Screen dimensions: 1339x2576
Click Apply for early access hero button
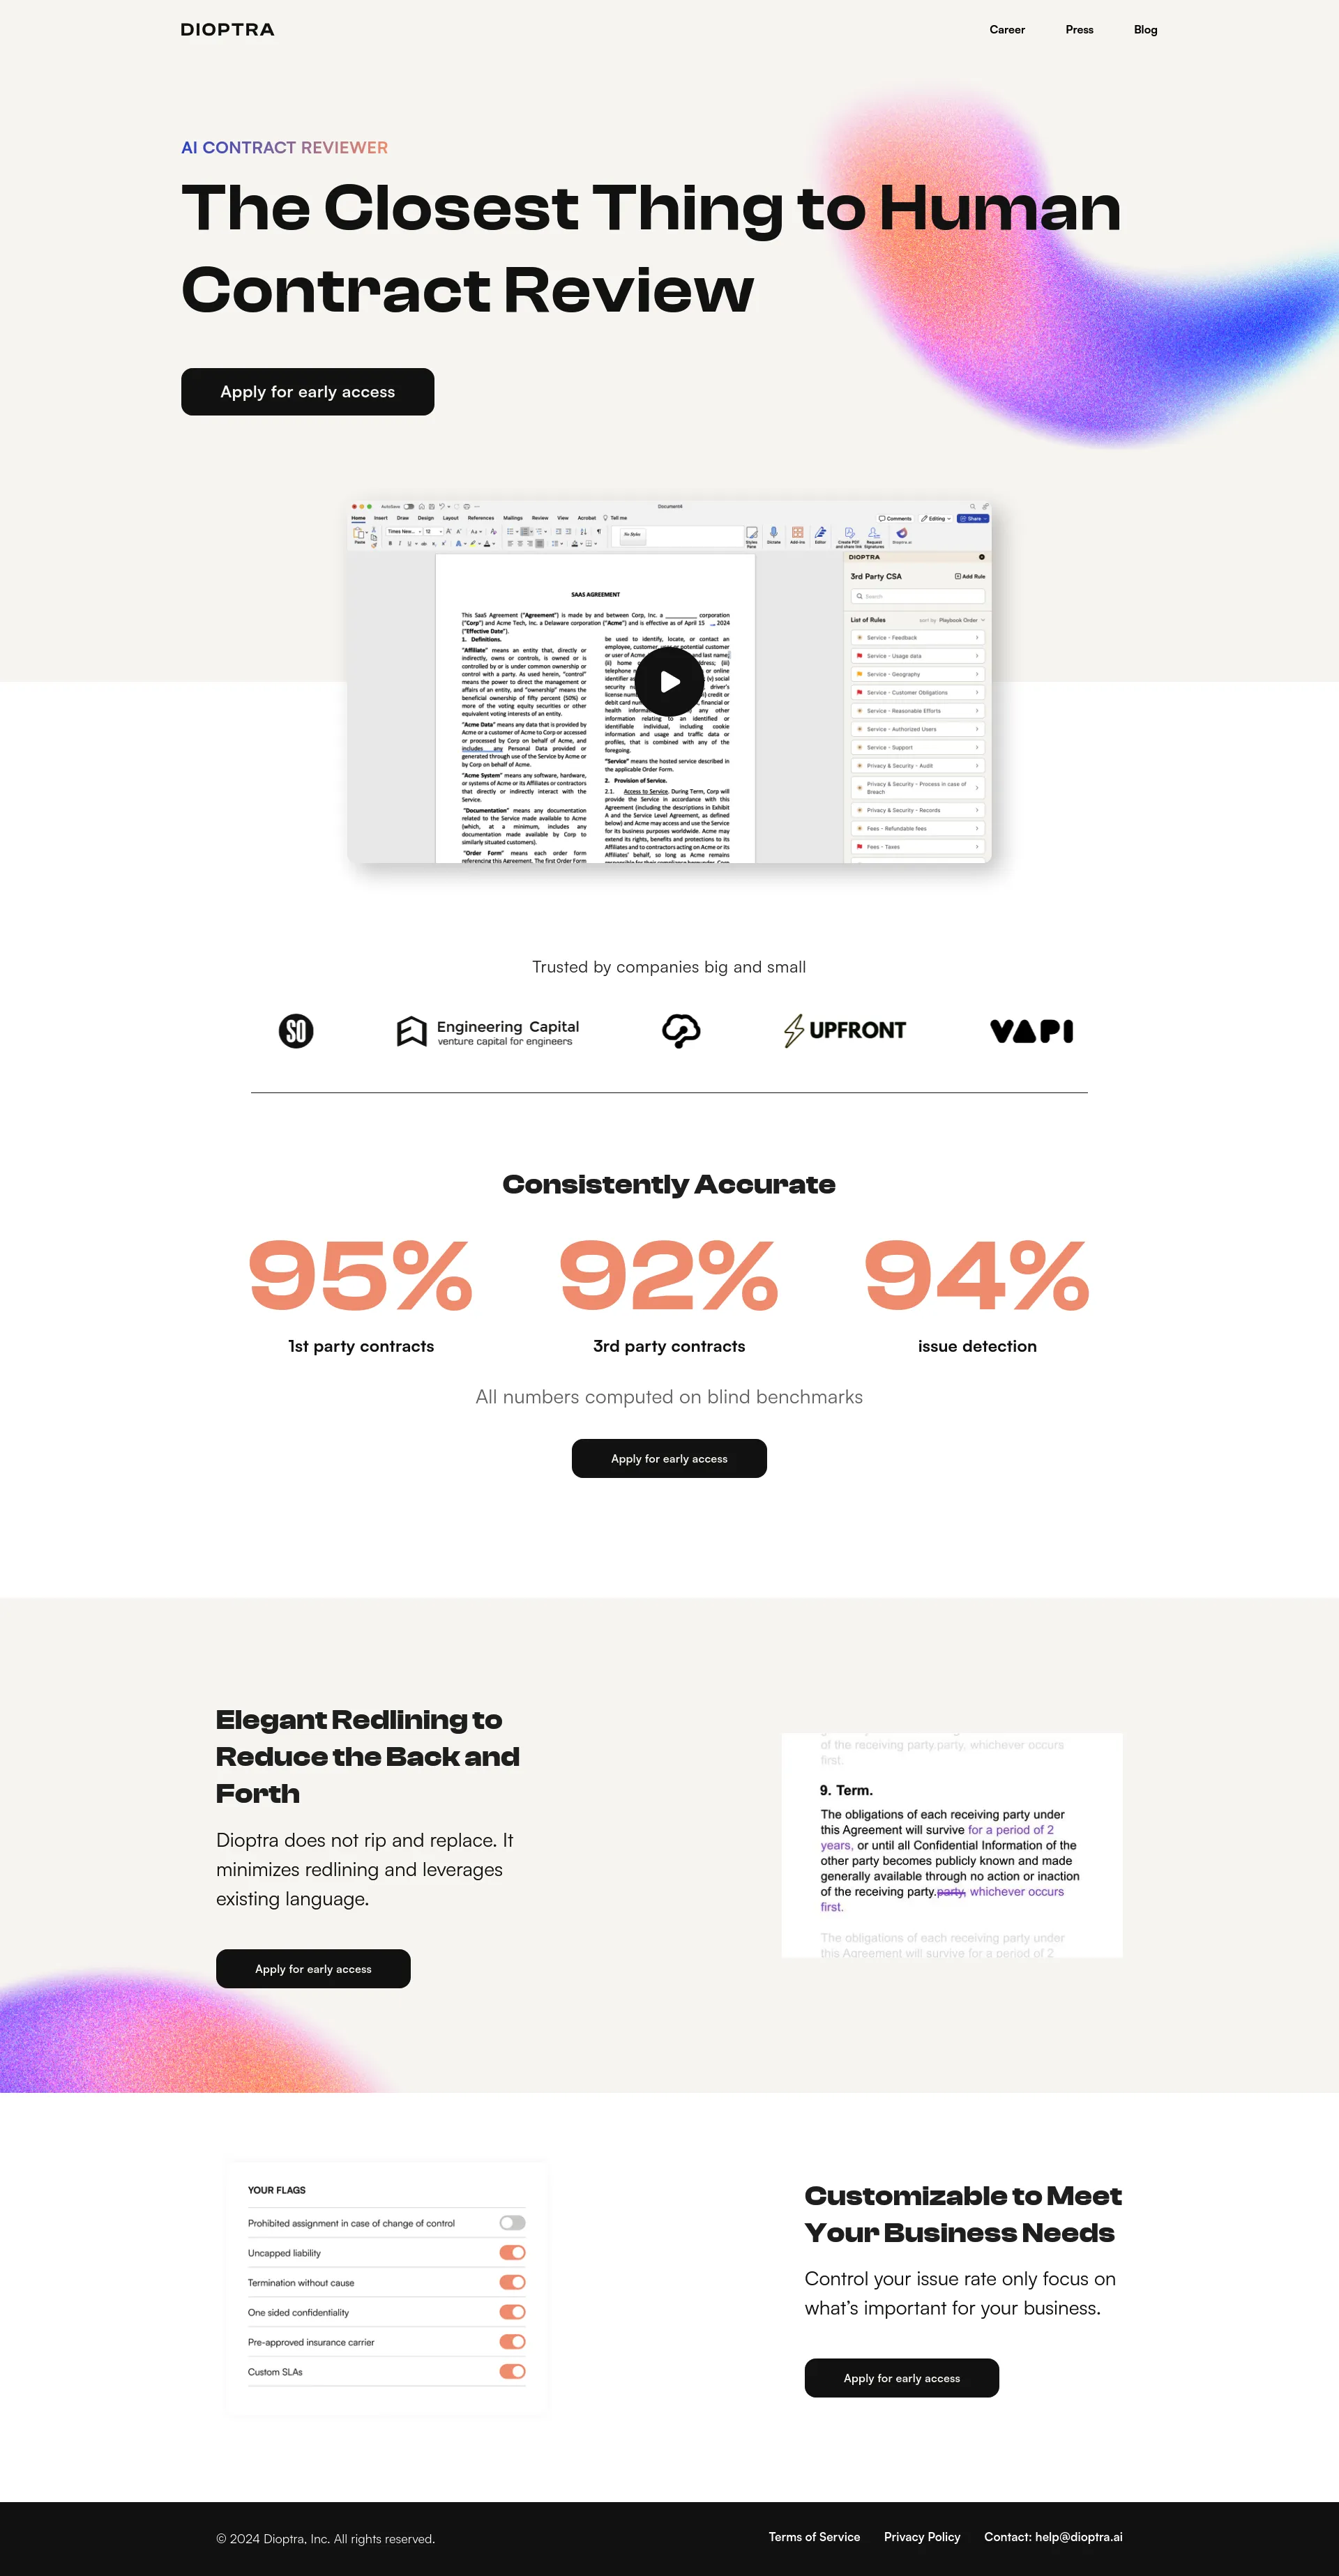pyautogui.click(x=307, y=390)
